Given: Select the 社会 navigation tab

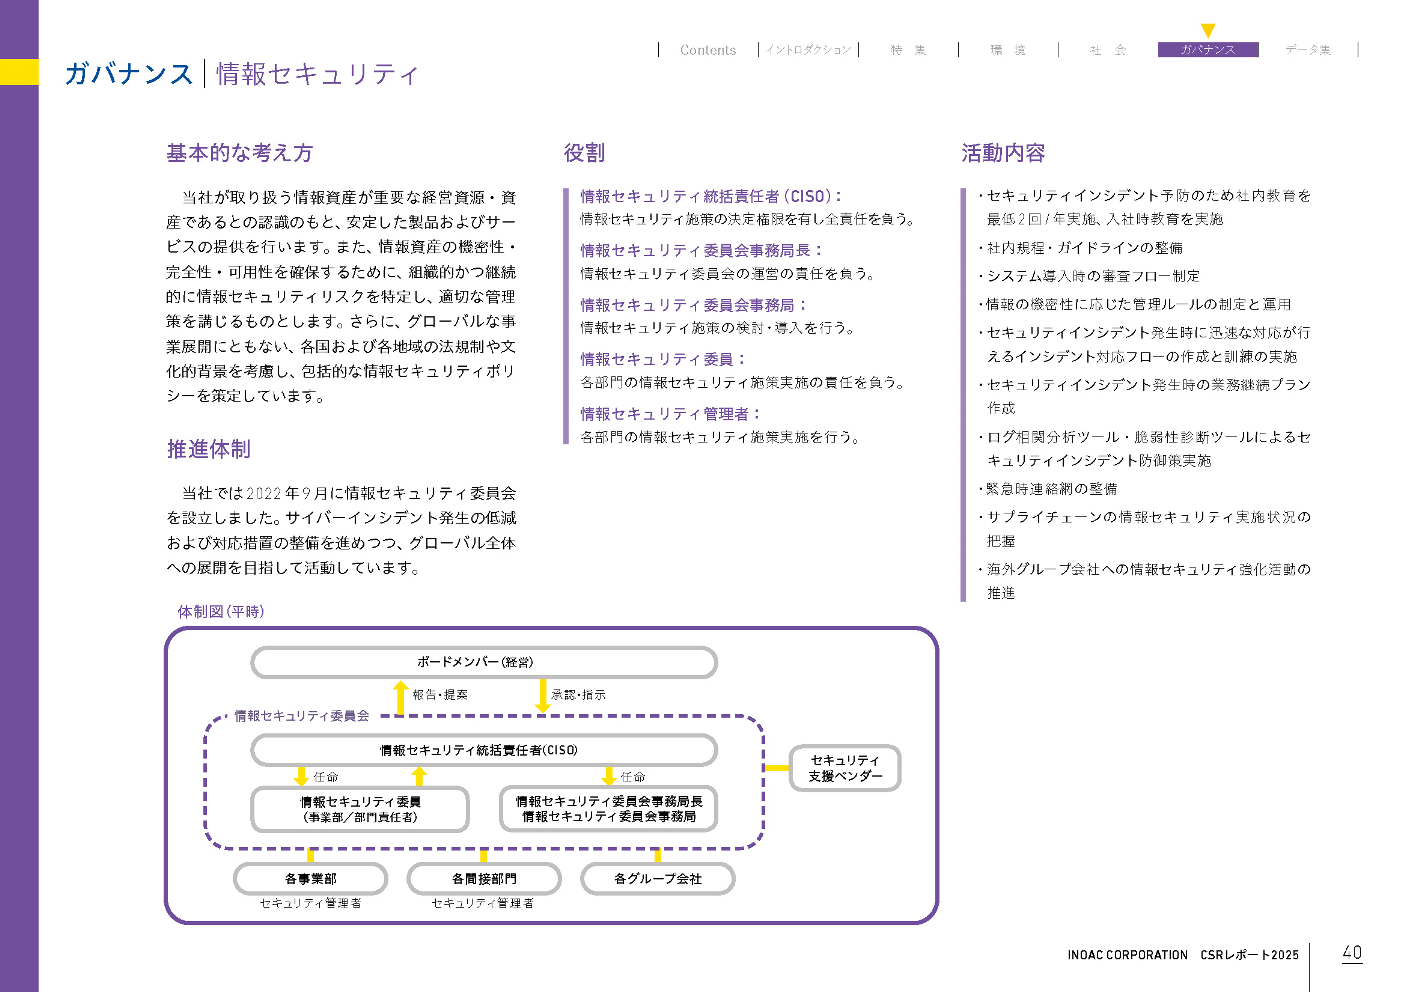Looking at the screenshot, I should pos(1108,50).
